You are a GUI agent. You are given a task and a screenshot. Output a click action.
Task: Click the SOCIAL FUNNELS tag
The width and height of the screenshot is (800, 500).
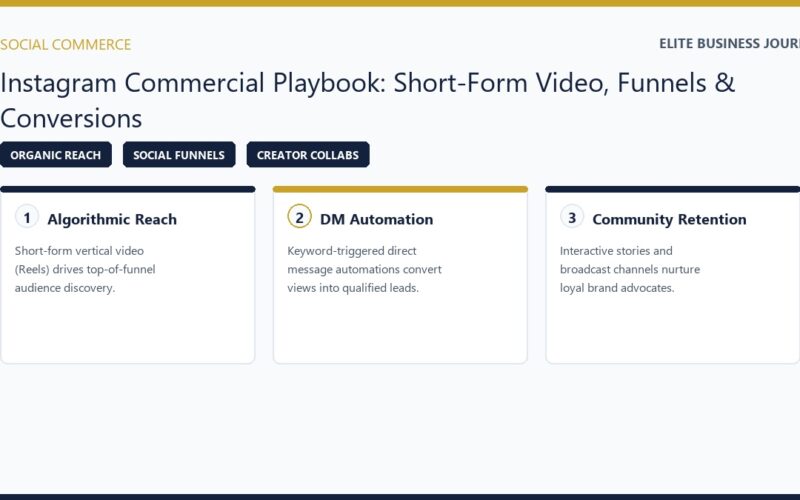179,155
